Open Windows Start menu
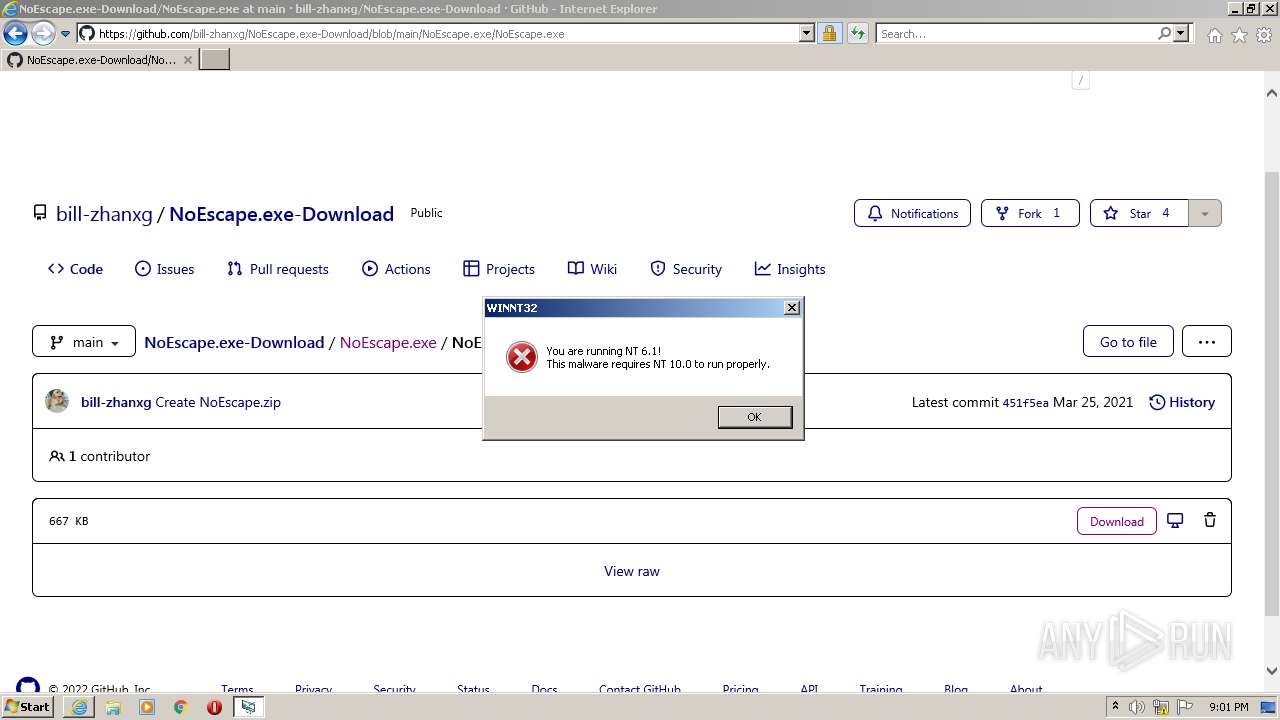 28,707
